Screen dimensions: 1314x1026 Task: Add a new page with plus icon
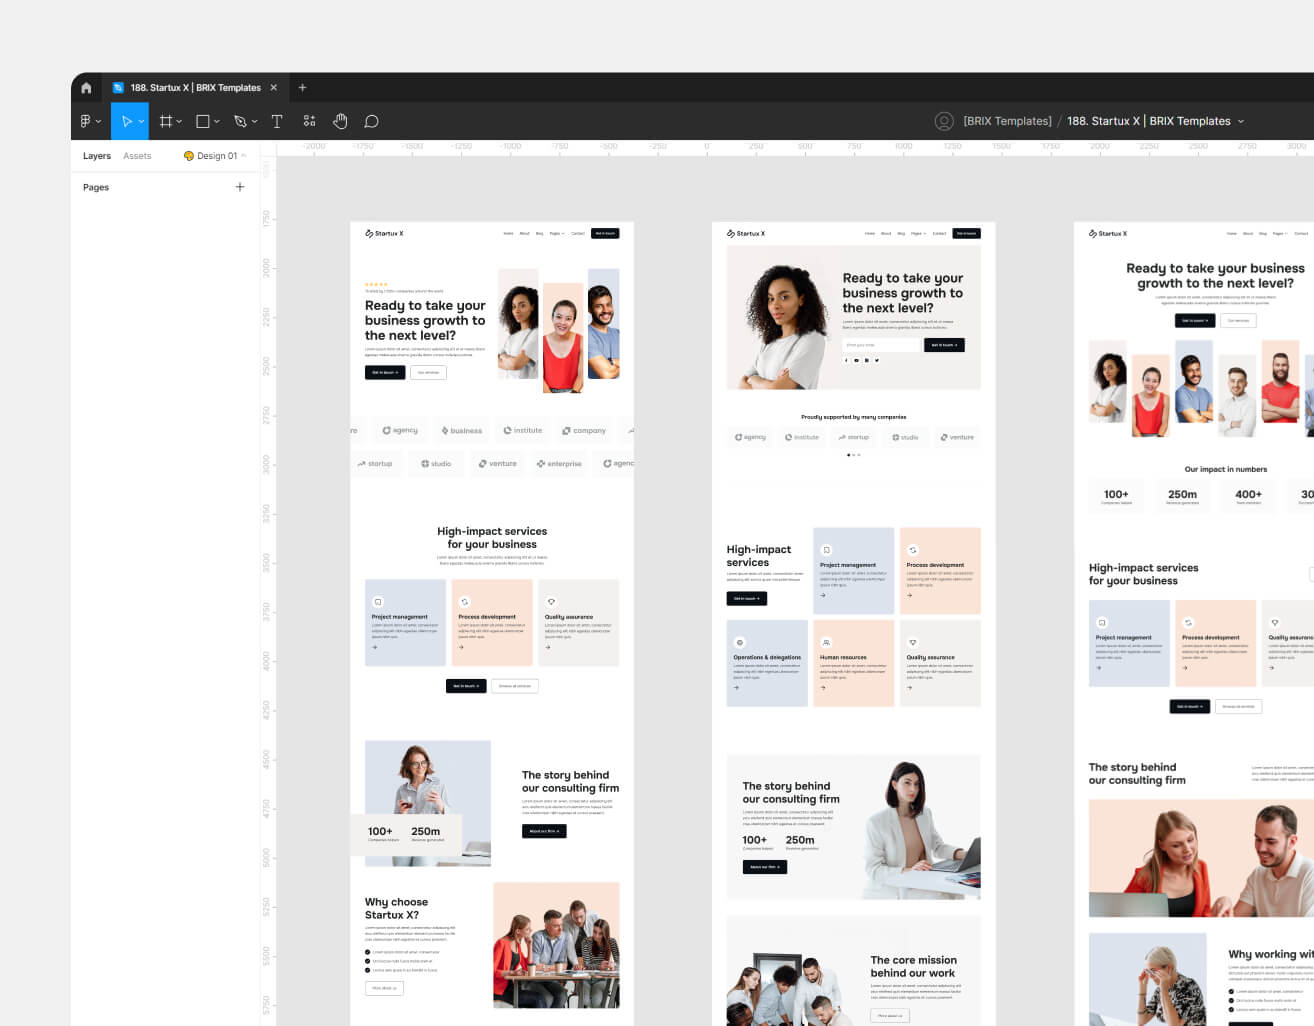[x=240, y=187]
